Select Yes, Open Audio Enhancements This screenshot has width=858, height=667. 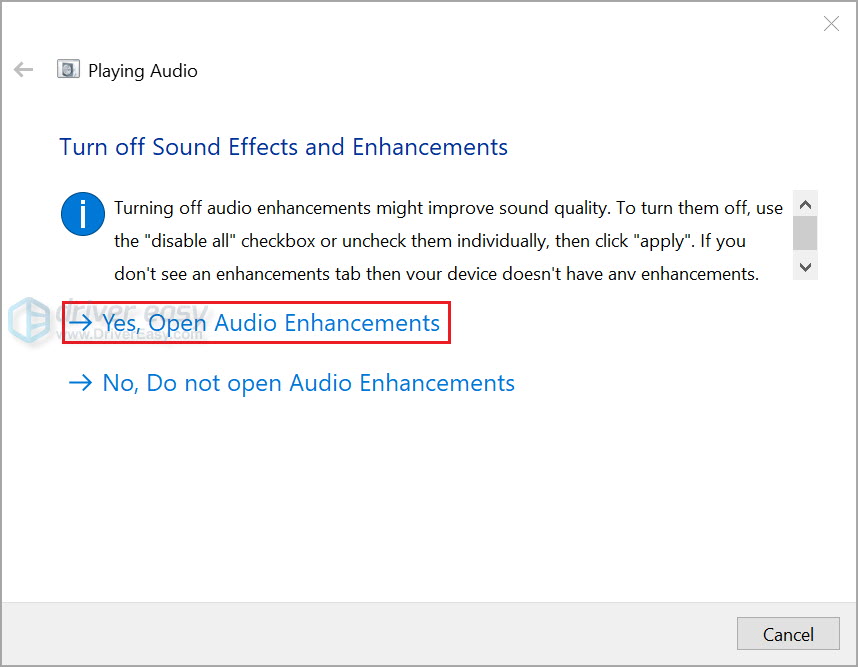coord(270,323)
